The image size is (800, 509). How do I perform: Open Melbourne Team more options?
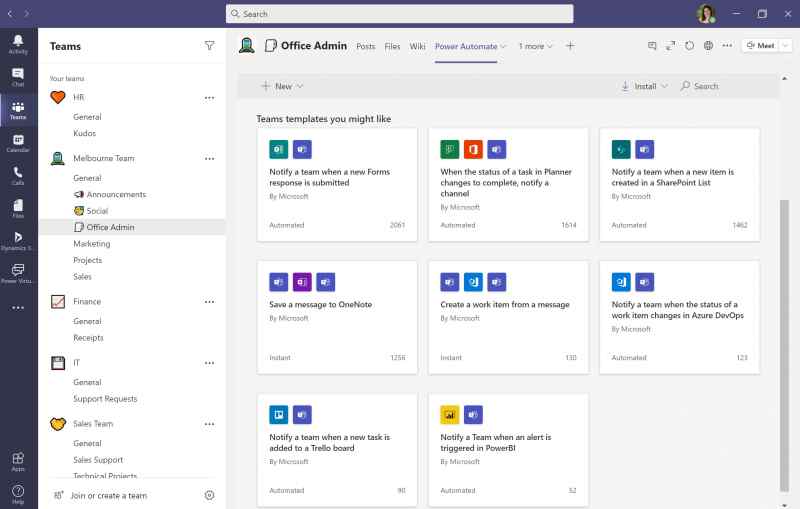tap(209, 159)
